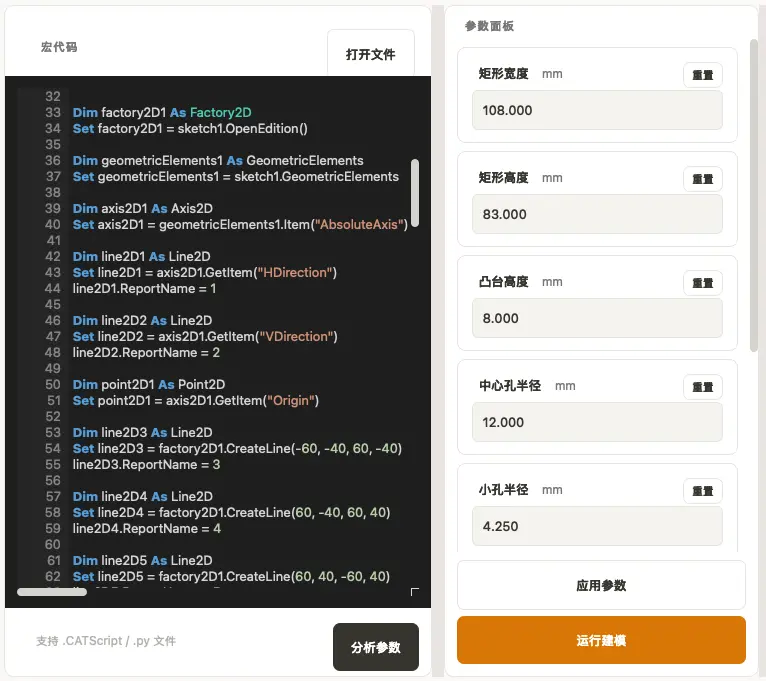Reset the 中心孔半径 parameter

702,387
